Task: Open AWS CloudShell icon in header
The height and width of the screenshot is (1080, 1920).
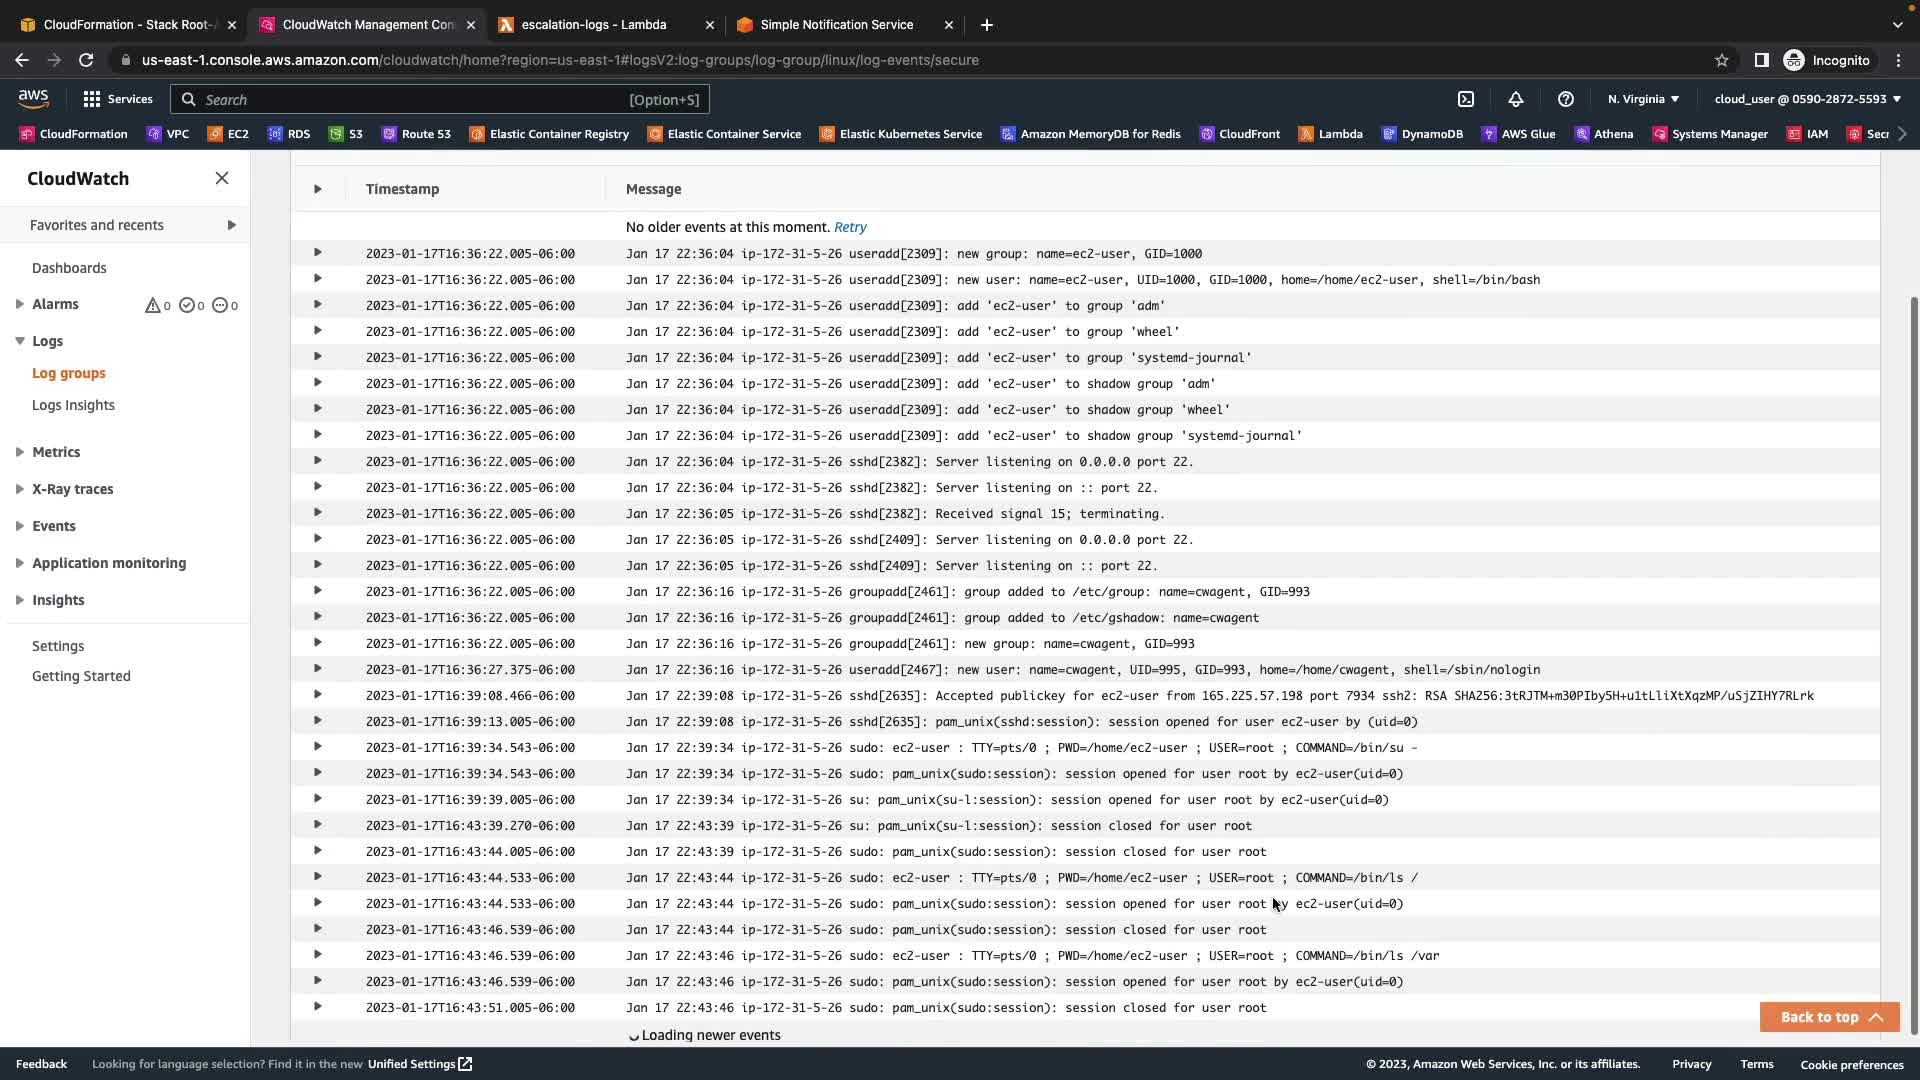Action: pyautogui.click(x=1466, y=99)
